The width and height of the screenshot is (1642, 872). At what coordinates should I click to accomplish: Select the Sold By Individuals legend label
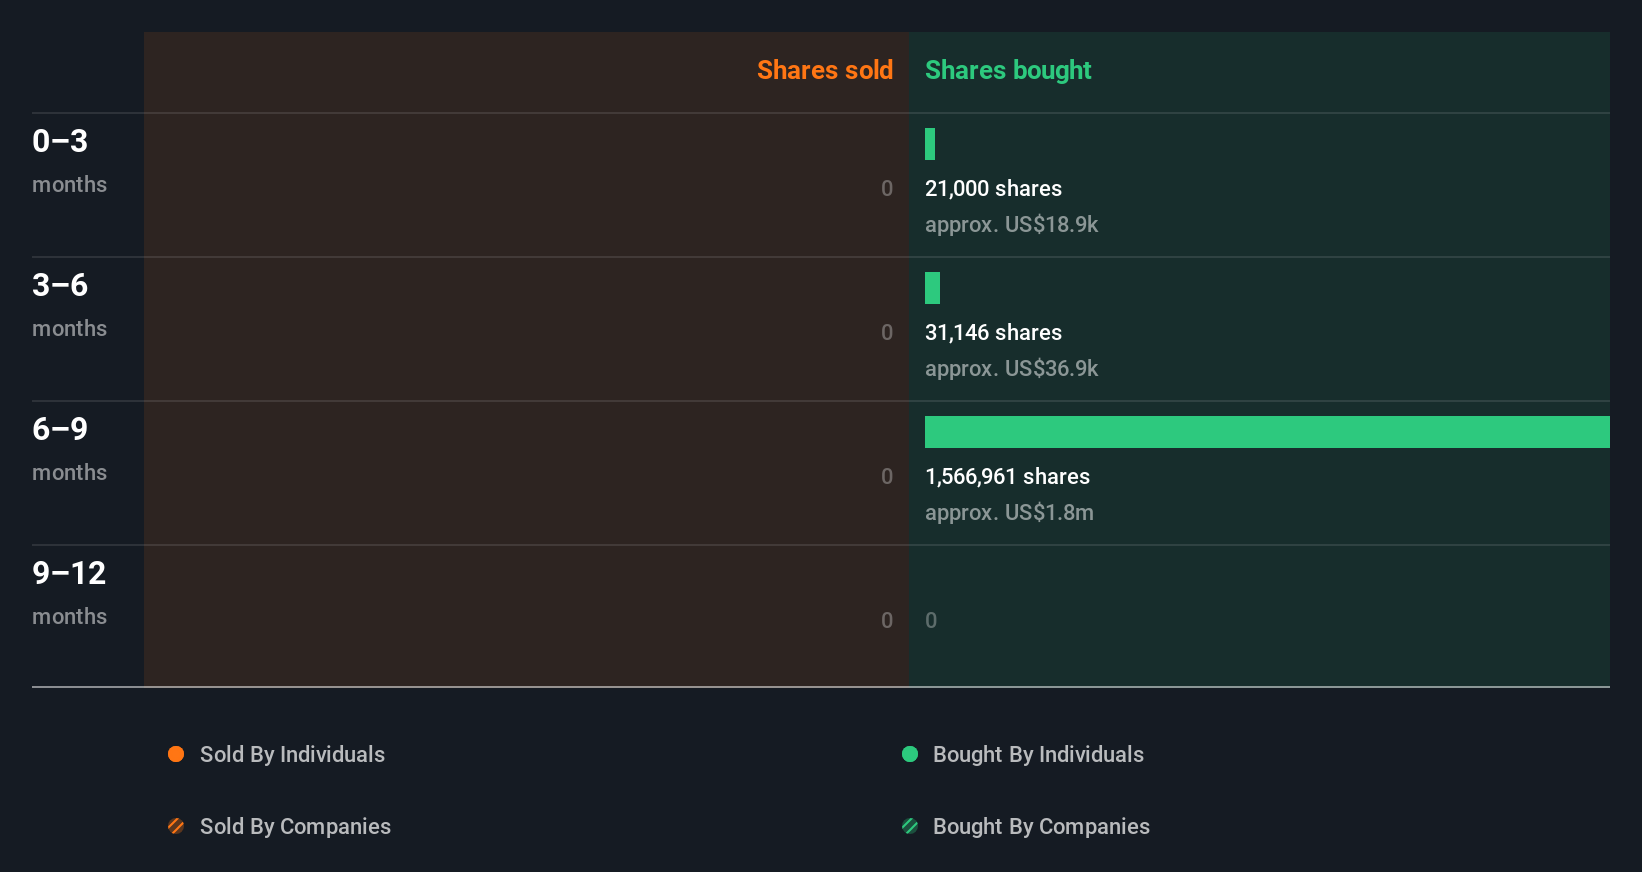[x=292, y=754]
